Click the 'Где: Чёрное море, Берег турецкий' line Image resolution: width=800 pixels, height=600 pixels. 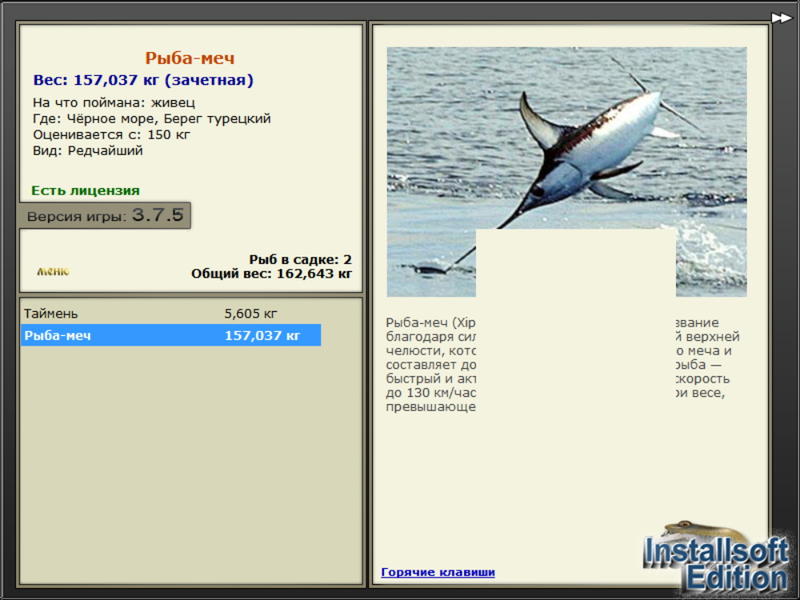coord(152,118)
